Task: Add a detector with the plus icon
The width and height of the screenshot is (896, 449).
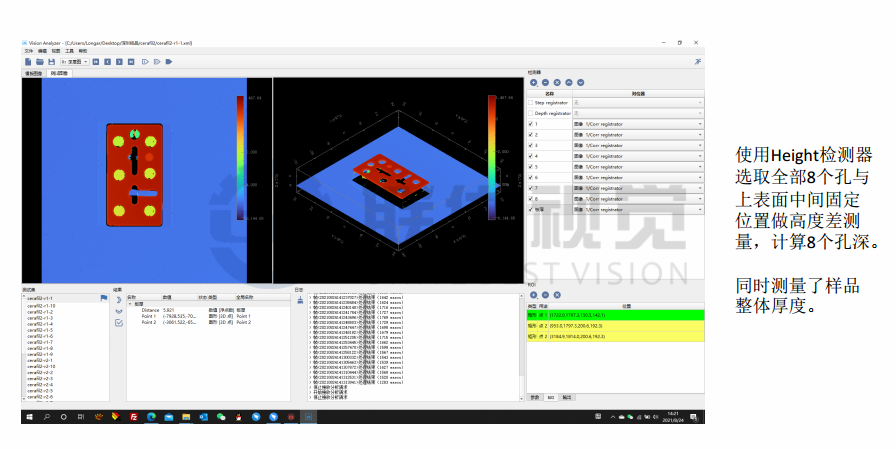Action: (x=534, y=82)
